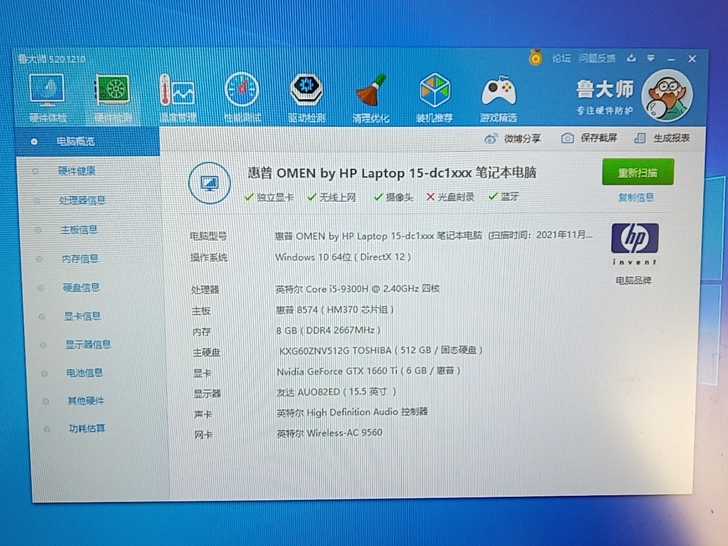Open the 硬件体检 hardware checkup icon
Screen dimensions: 728x546
point(47,98)
